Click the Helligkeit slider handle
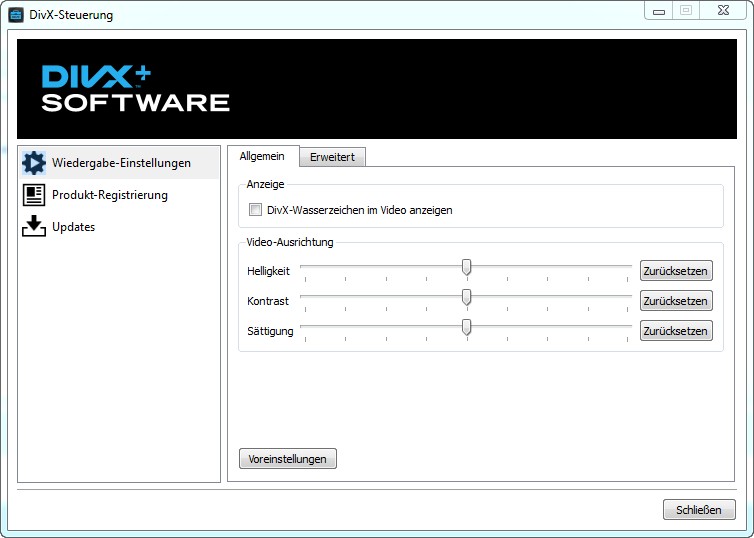 [x=466, y=267]
